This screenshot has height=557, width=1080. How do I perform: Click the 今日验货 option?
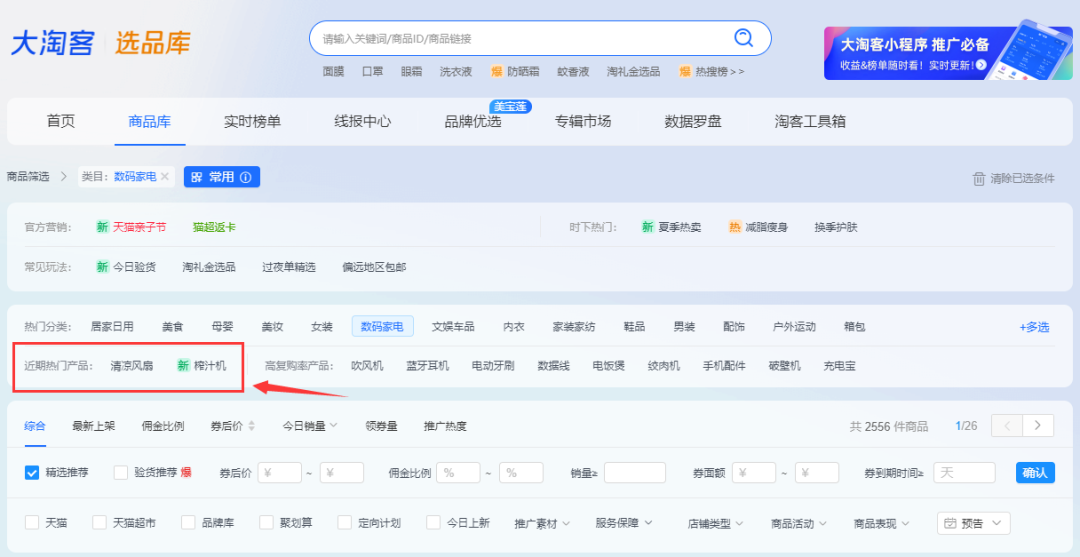tap(134, 267)
